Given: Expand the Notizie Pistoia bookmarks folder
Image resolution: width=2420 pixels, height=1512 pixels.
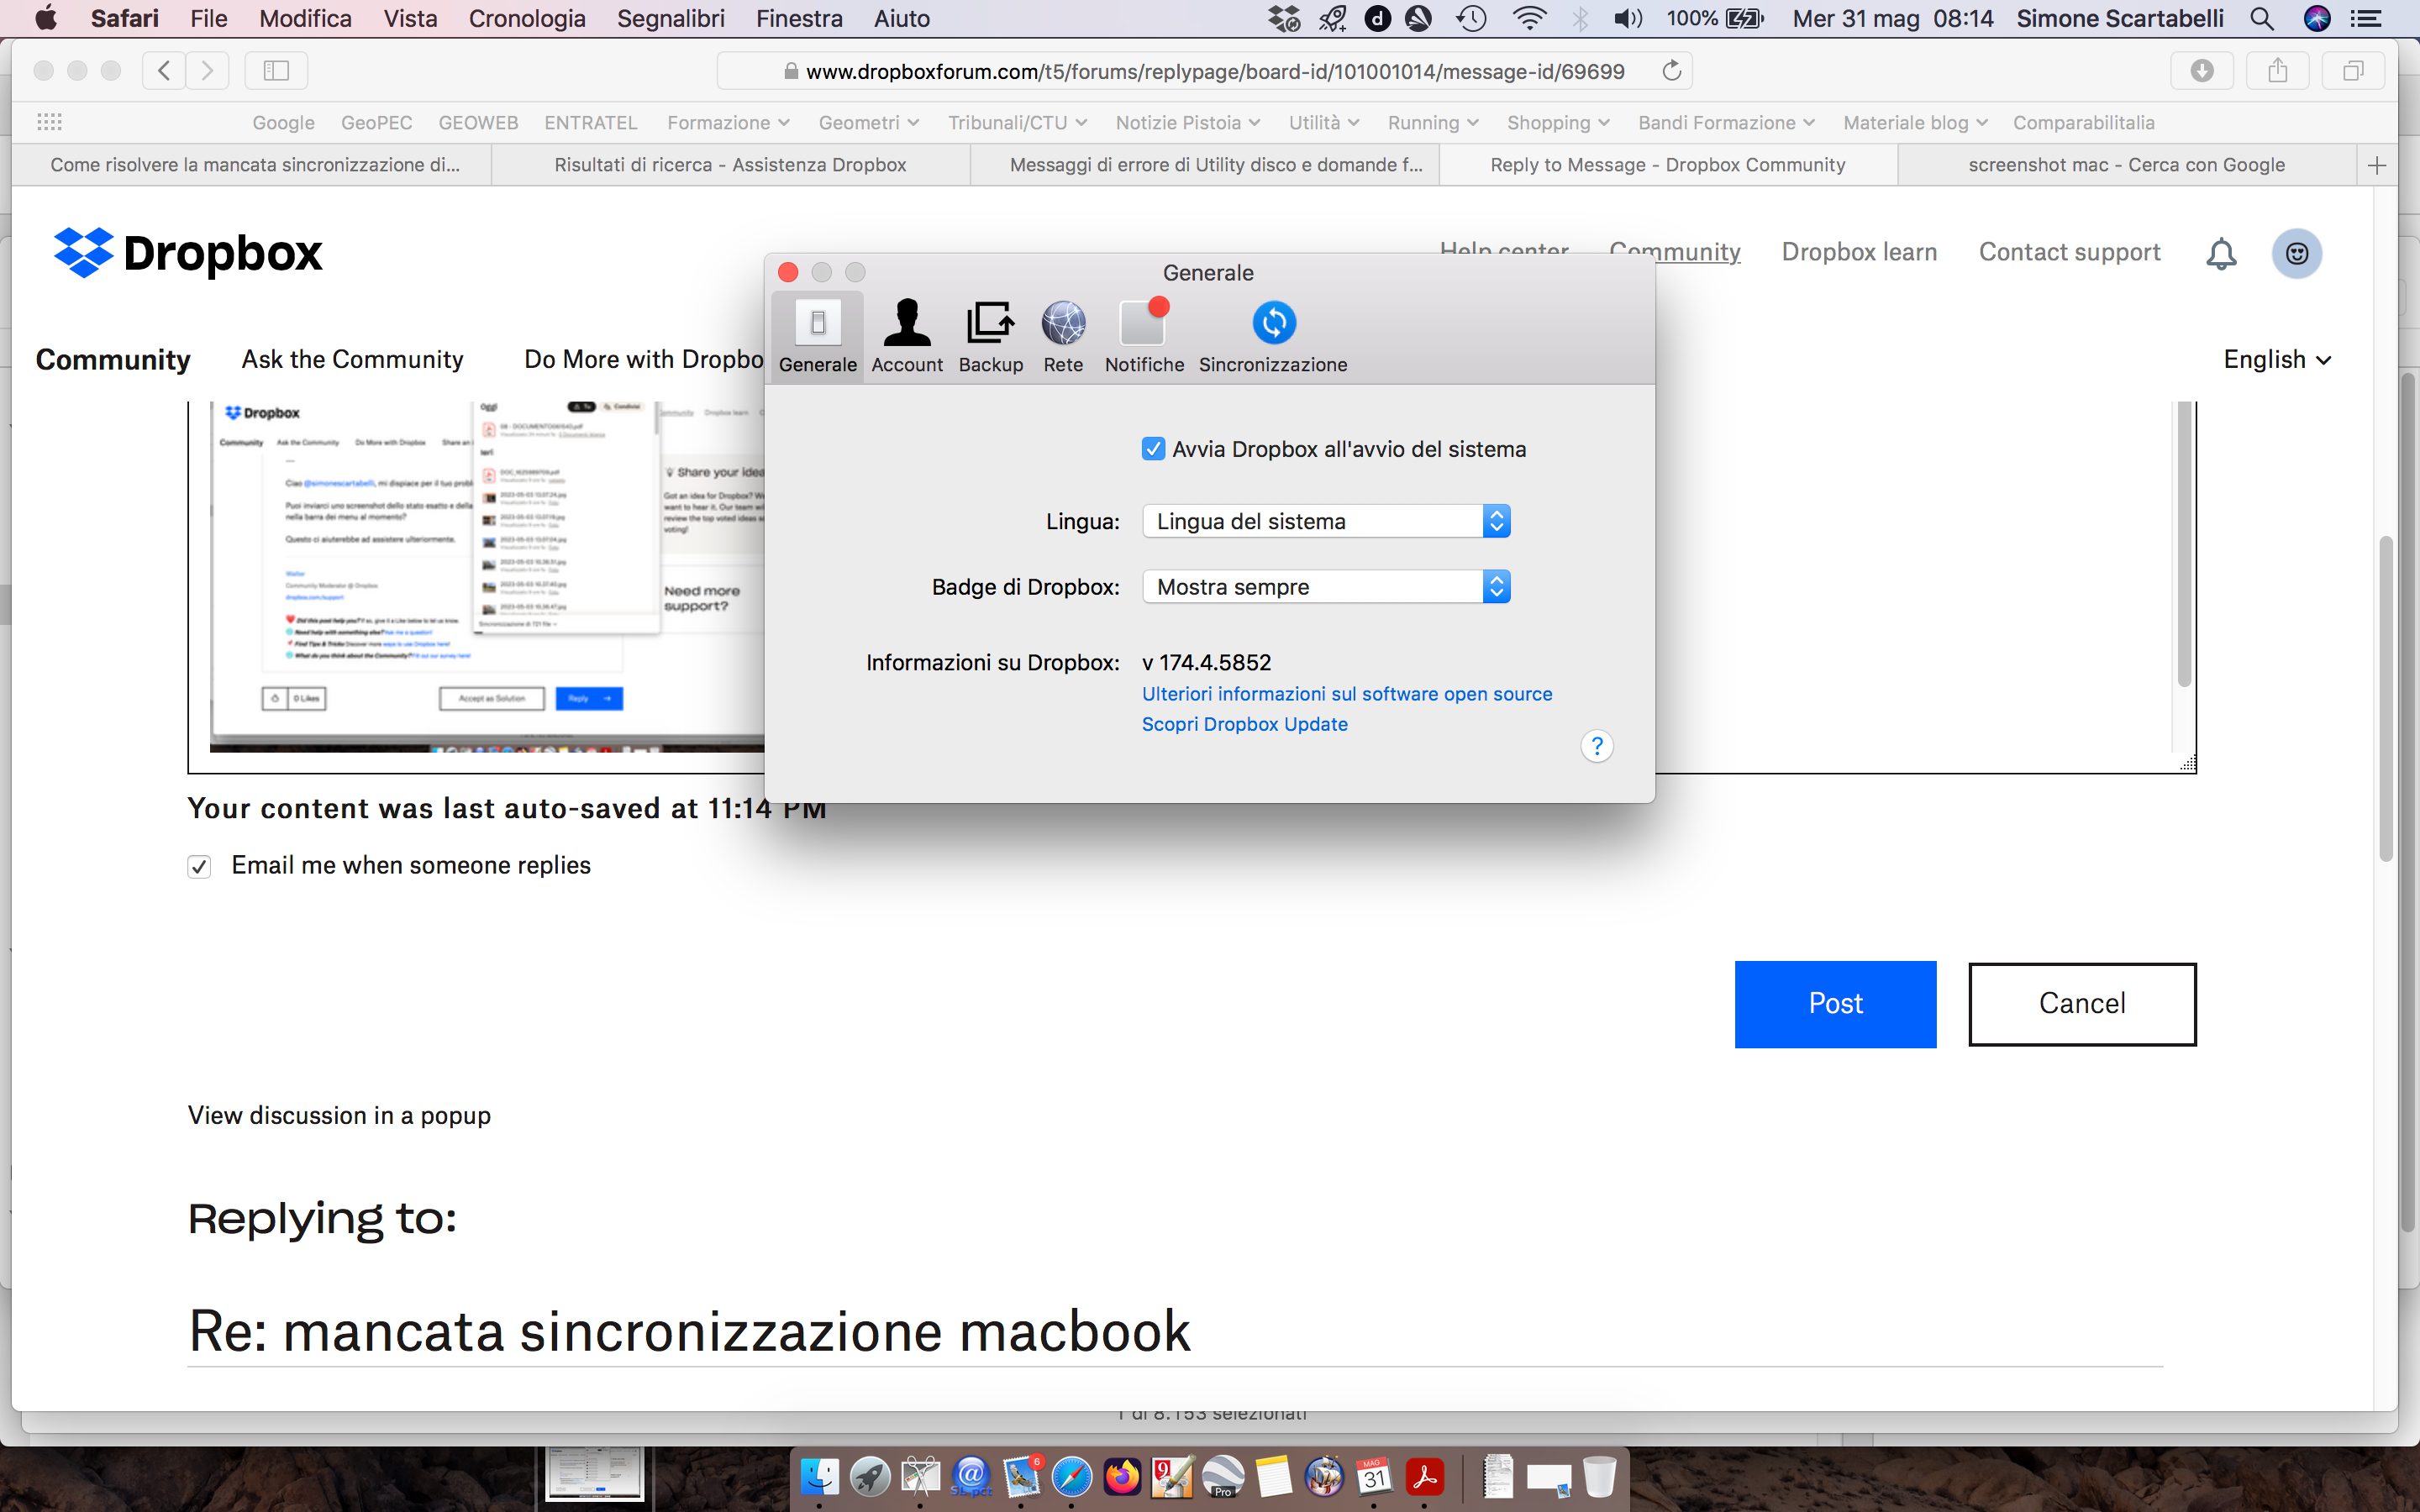Looking at the screenshot, I should coord(1187,122).
